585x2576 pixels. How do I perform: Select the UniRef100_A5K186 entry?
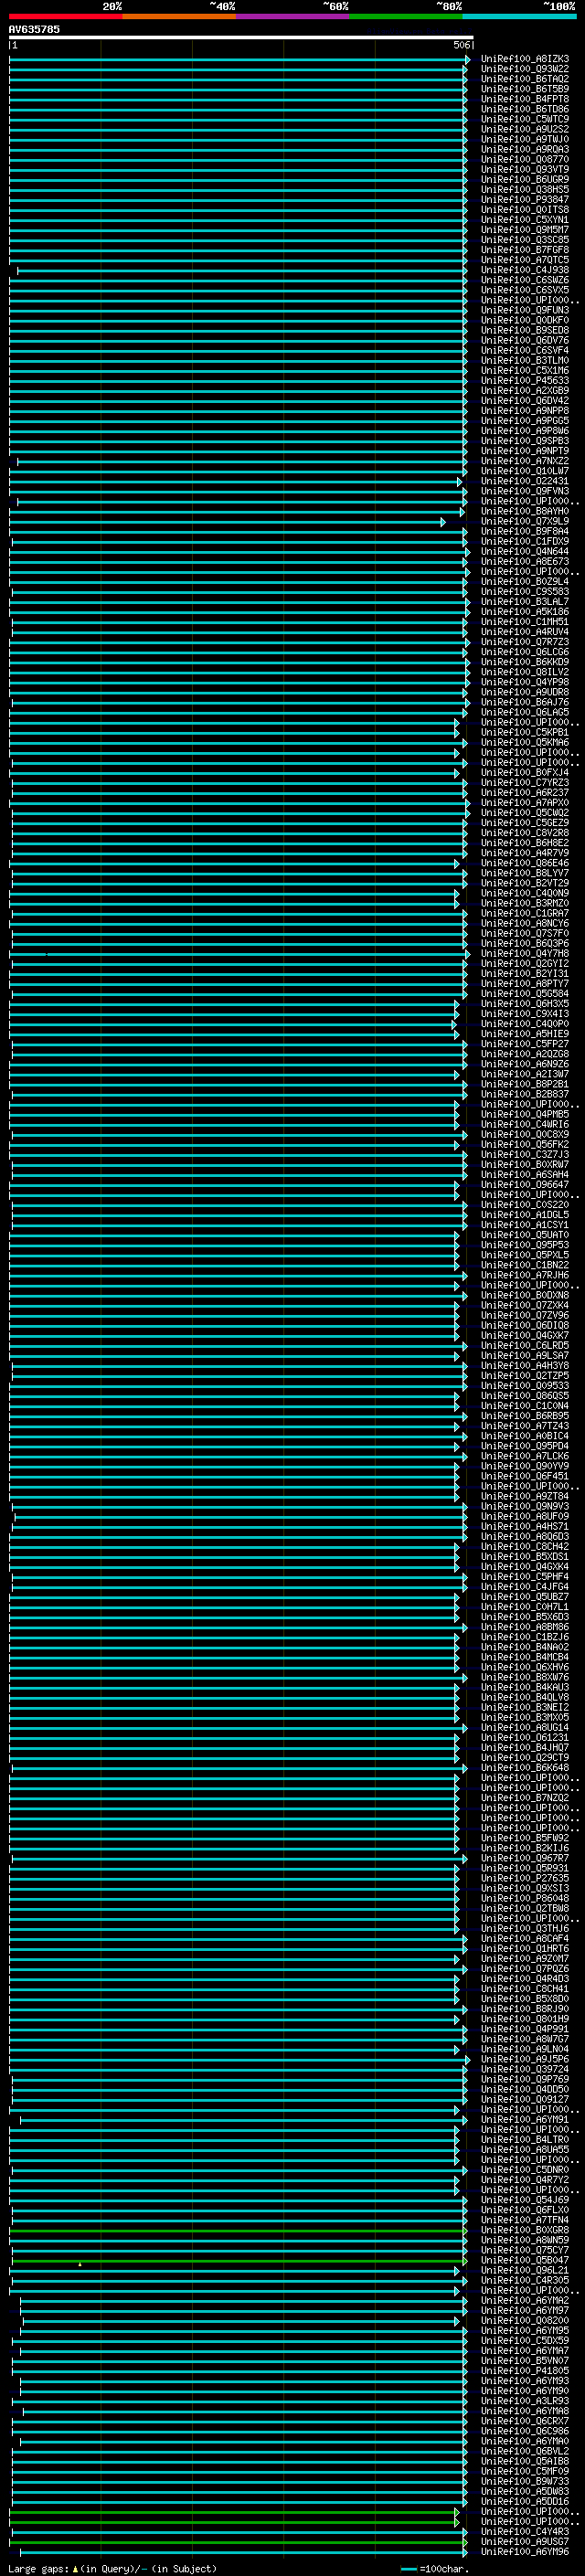pos(525,612)
